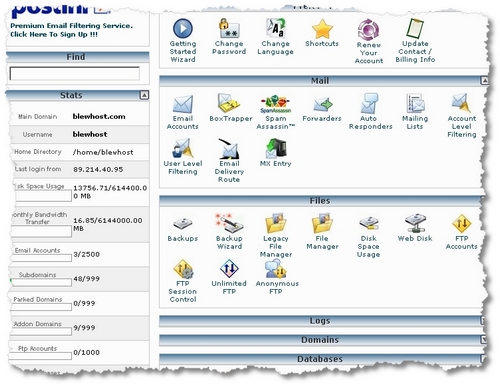Collapse the Mail section
The width and height of the screenshot is (500, 384).
point(485,80)
